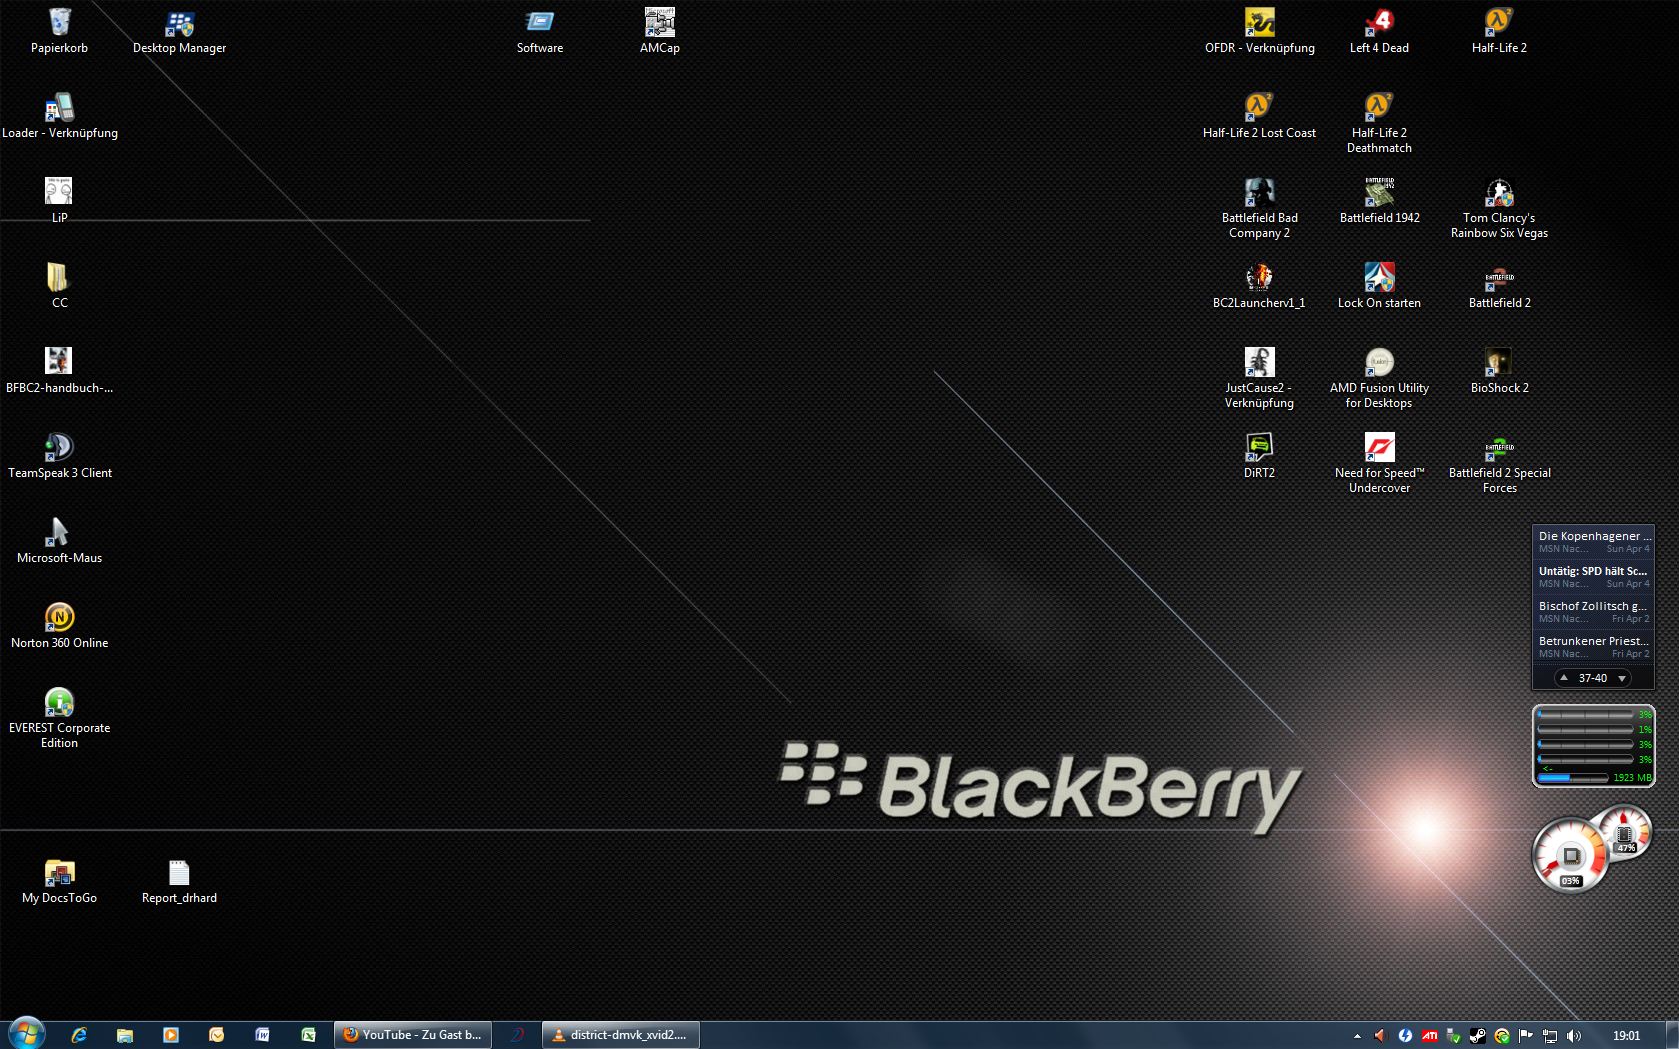Viewport: 1679px width, 1049px height.
Task: Click the orange speaker tray icon
Action: pos(1381,1036)
